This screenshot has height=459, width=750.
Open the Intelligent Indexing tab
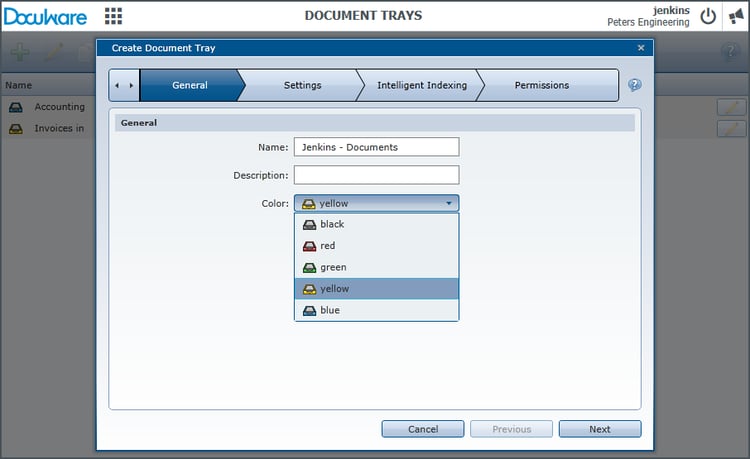(421, 85)
